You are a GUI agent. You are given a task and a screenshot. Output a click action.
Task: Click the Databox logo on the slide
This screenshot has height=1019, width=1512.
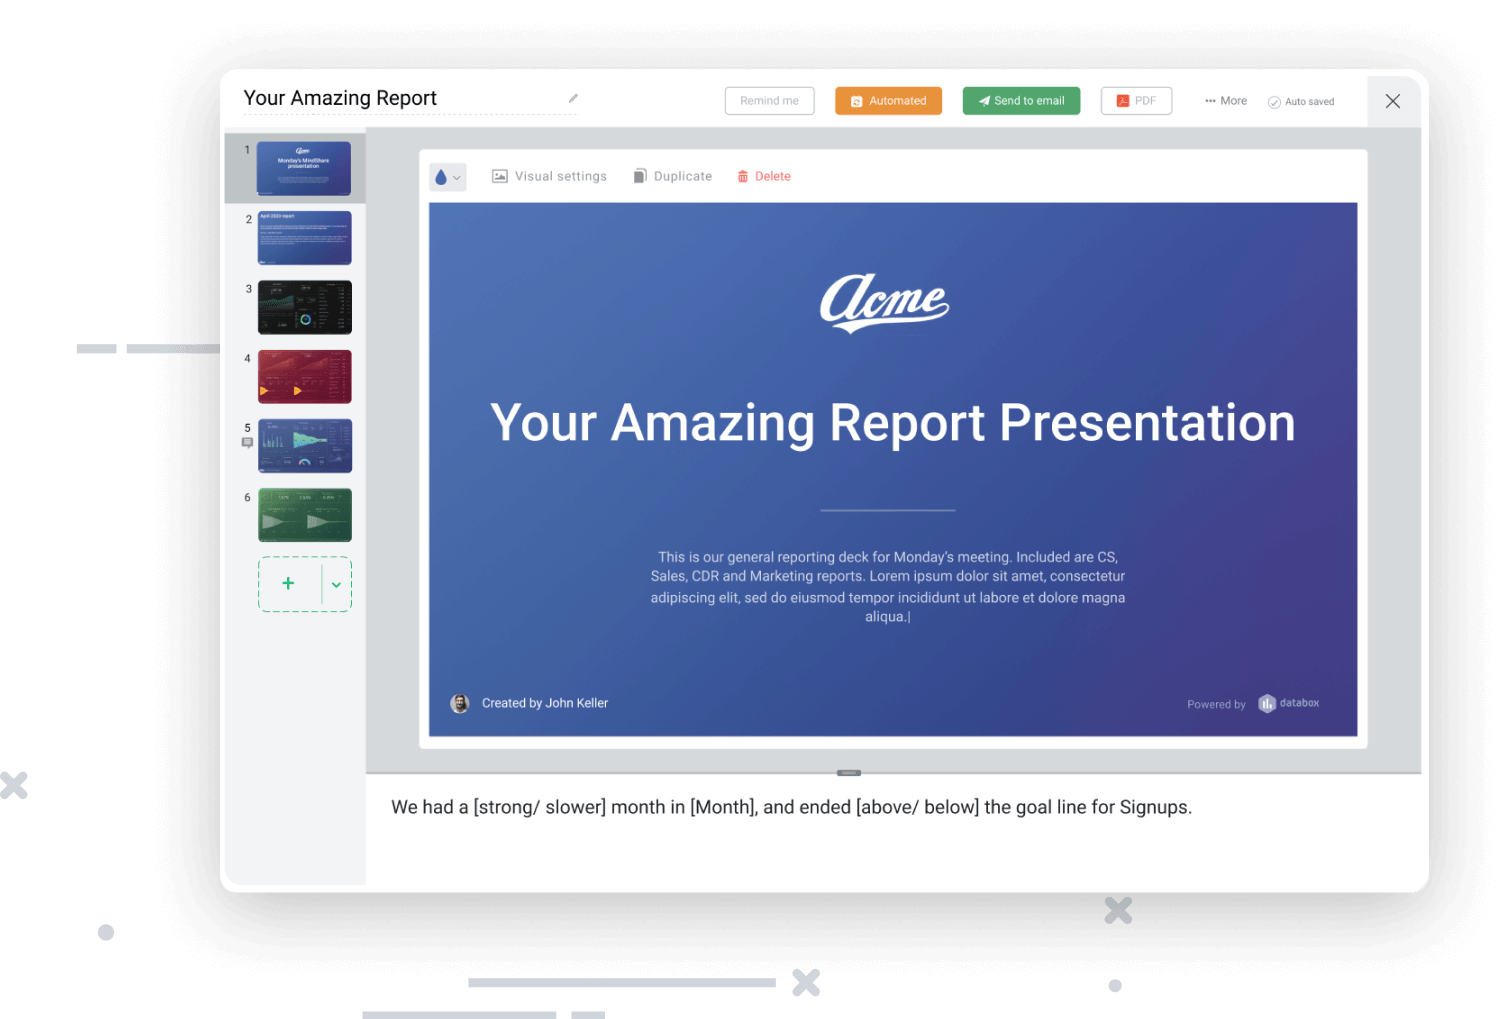tap(1288, 703)
